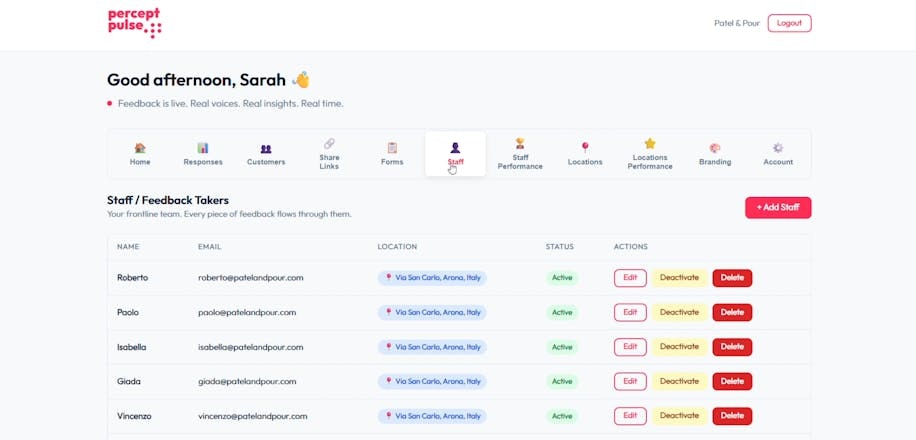Edit Roberto's staff record

click(630, 278)
